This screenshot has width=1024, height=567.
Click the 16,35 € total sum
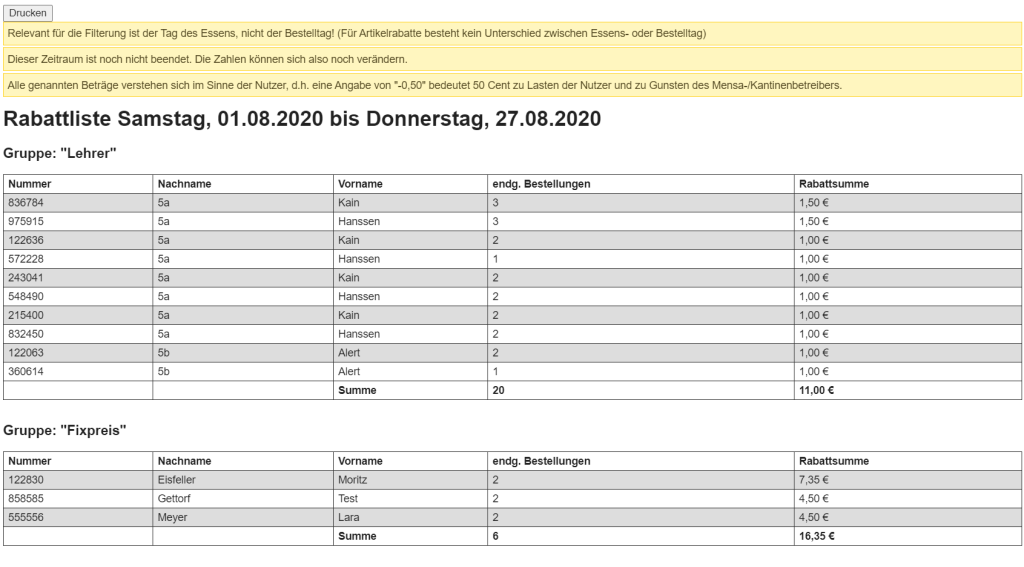(816, 536)
